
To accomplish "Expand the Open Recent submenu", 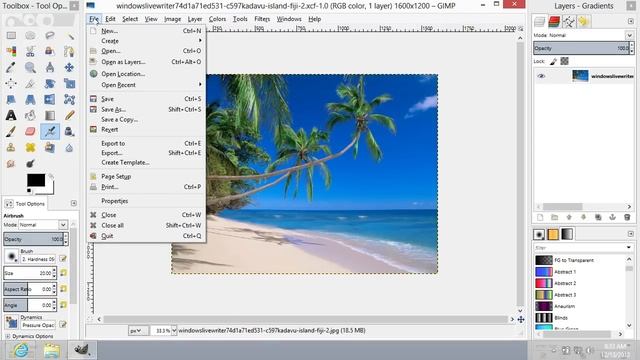I will (146, 85).
